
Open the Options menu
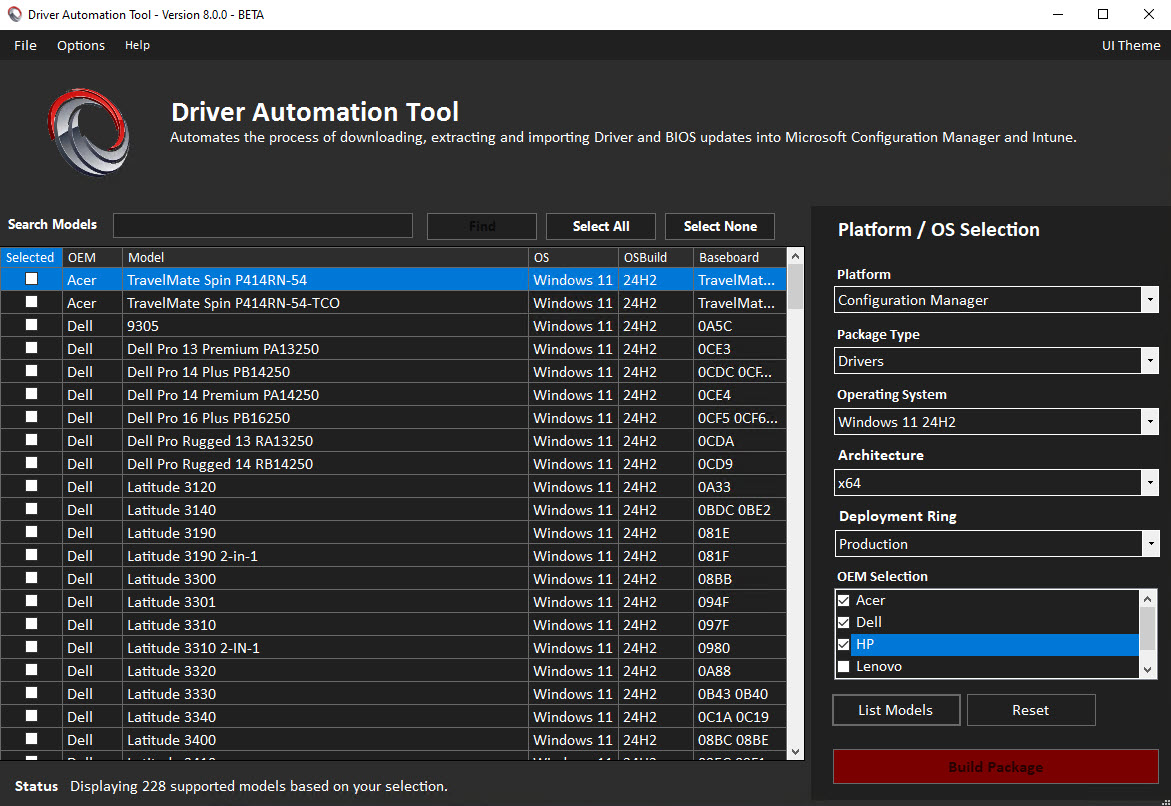[80, 45]
